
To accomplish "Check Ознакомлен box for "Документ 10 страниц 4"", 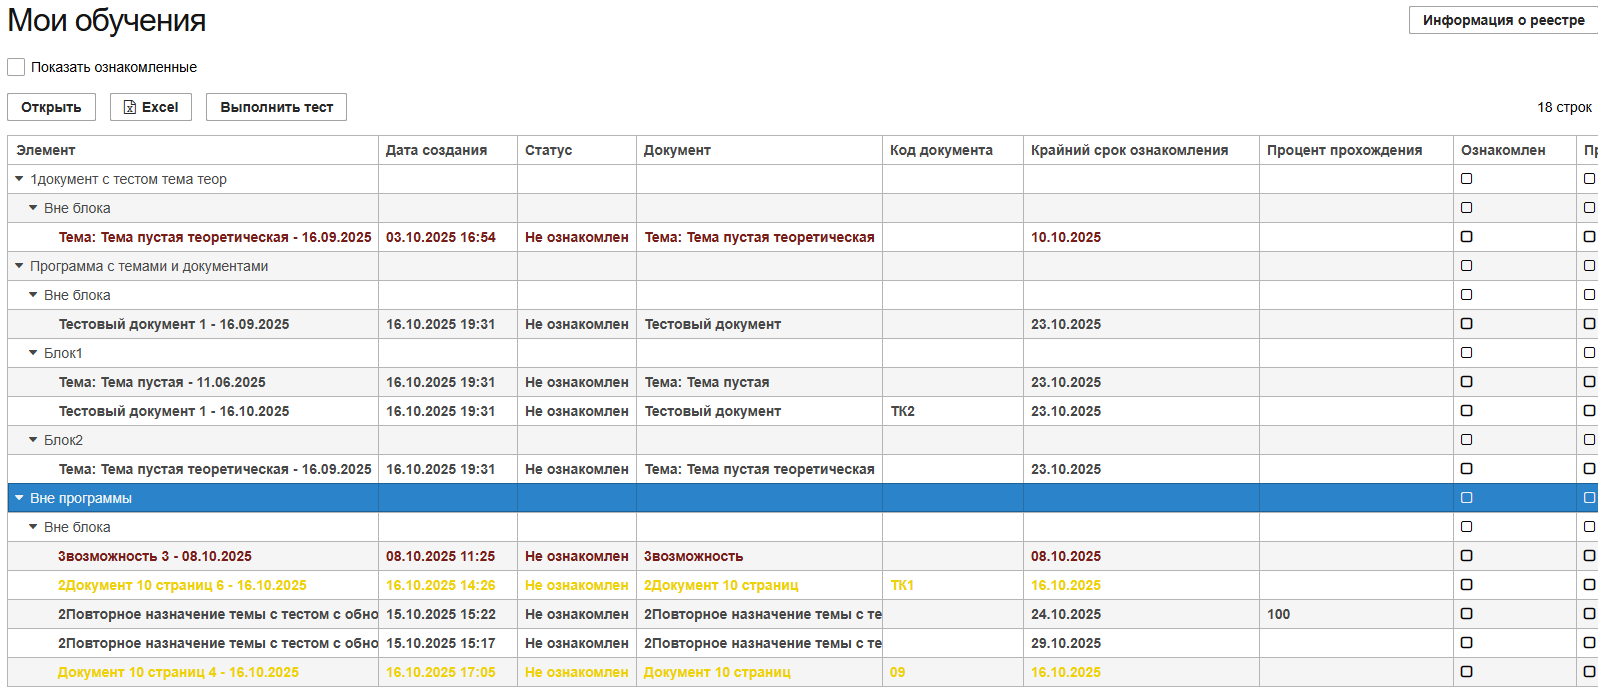I will click(1467, 672).
